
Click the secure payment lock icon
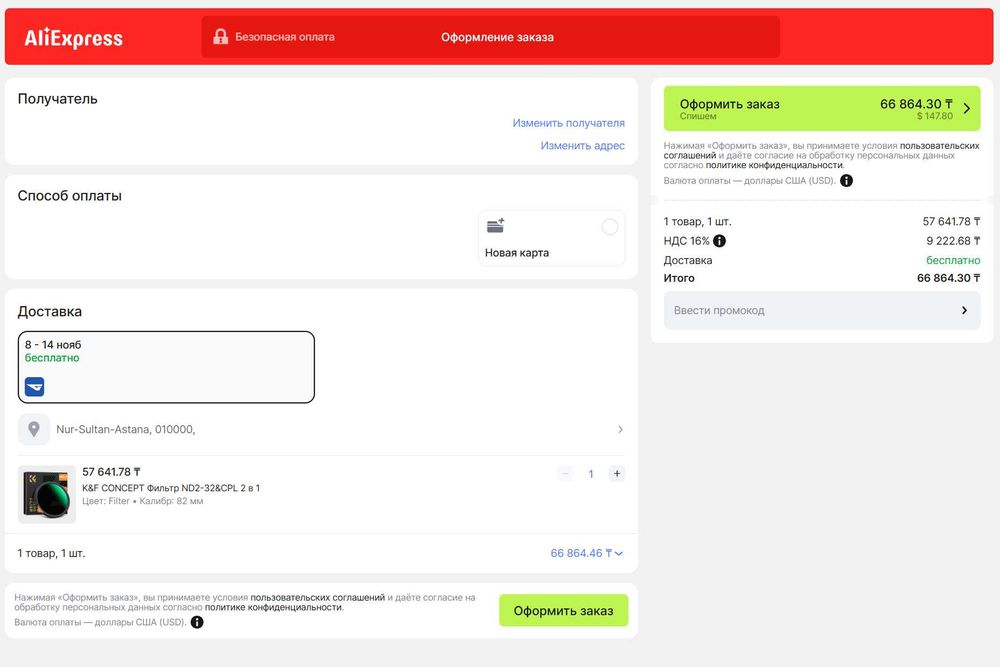[221, 36]
